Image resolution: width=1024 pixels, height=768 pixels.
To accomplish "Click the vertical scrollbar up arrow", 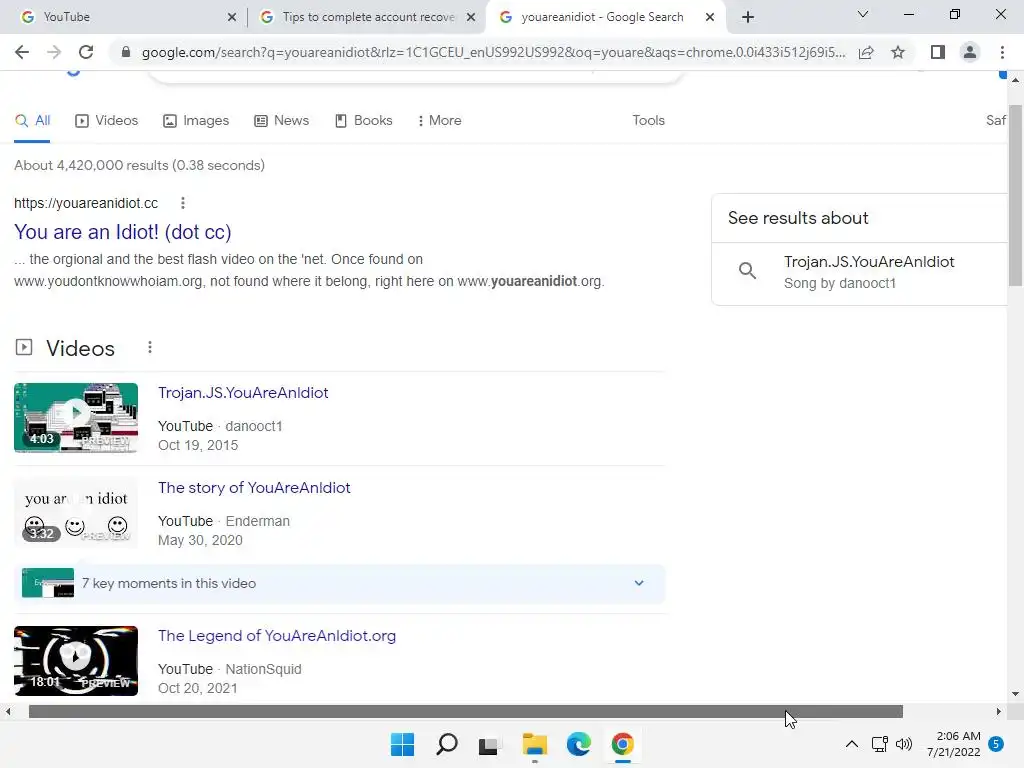I will [x=1015, y=80].
